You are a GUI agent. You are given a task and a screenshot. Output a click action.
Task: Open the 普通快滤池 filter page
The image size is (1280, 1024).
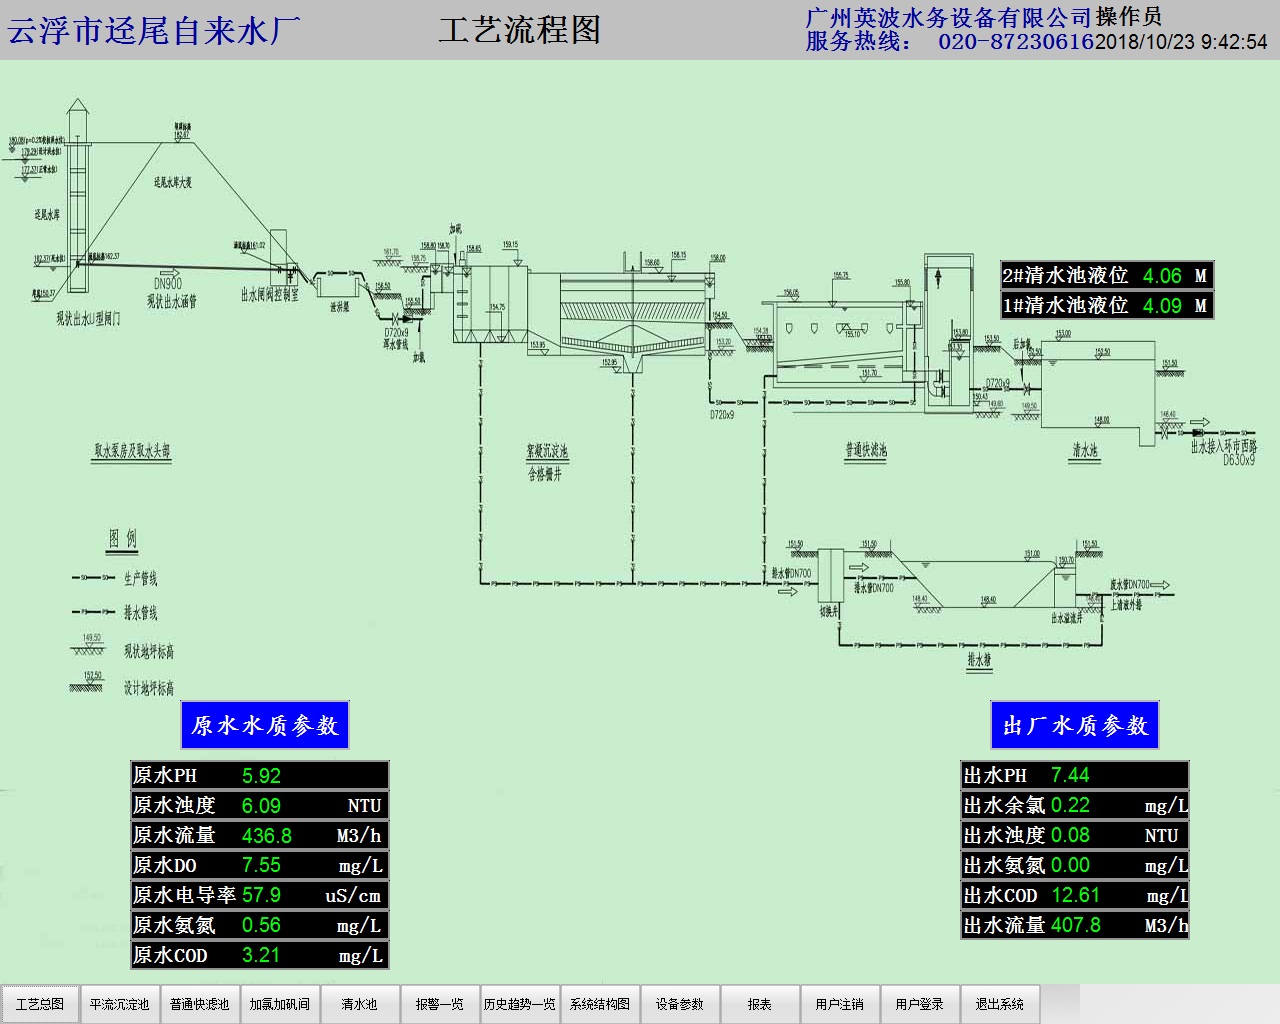pos(200,1004)
